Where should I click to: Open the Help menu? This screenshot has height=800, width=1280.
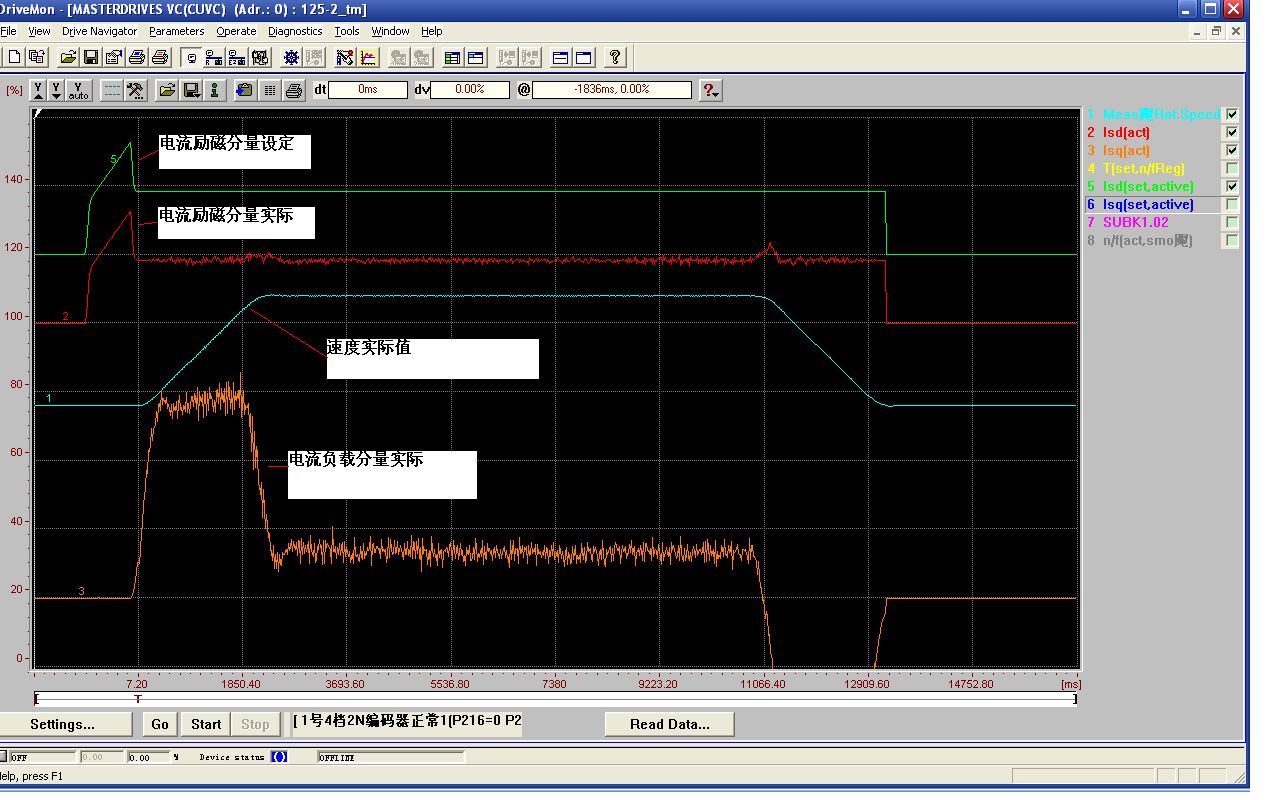(431, 31)
